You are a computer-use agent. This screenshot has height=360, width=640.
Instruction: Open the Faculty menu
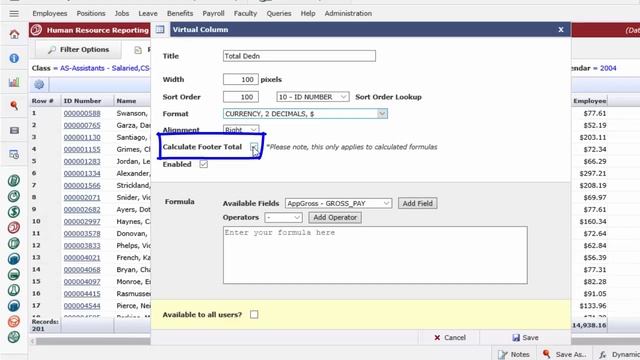click(x=245, y=13)
